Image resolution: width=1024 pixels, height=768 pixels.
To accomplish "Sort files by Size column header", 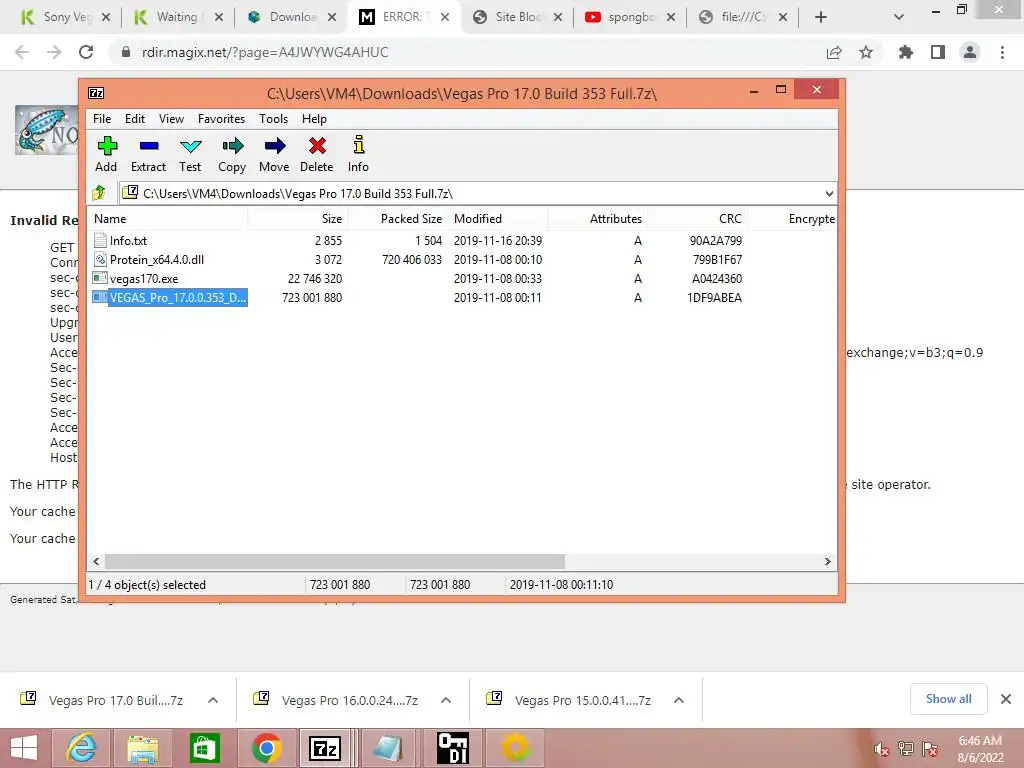I will (298, 219).
